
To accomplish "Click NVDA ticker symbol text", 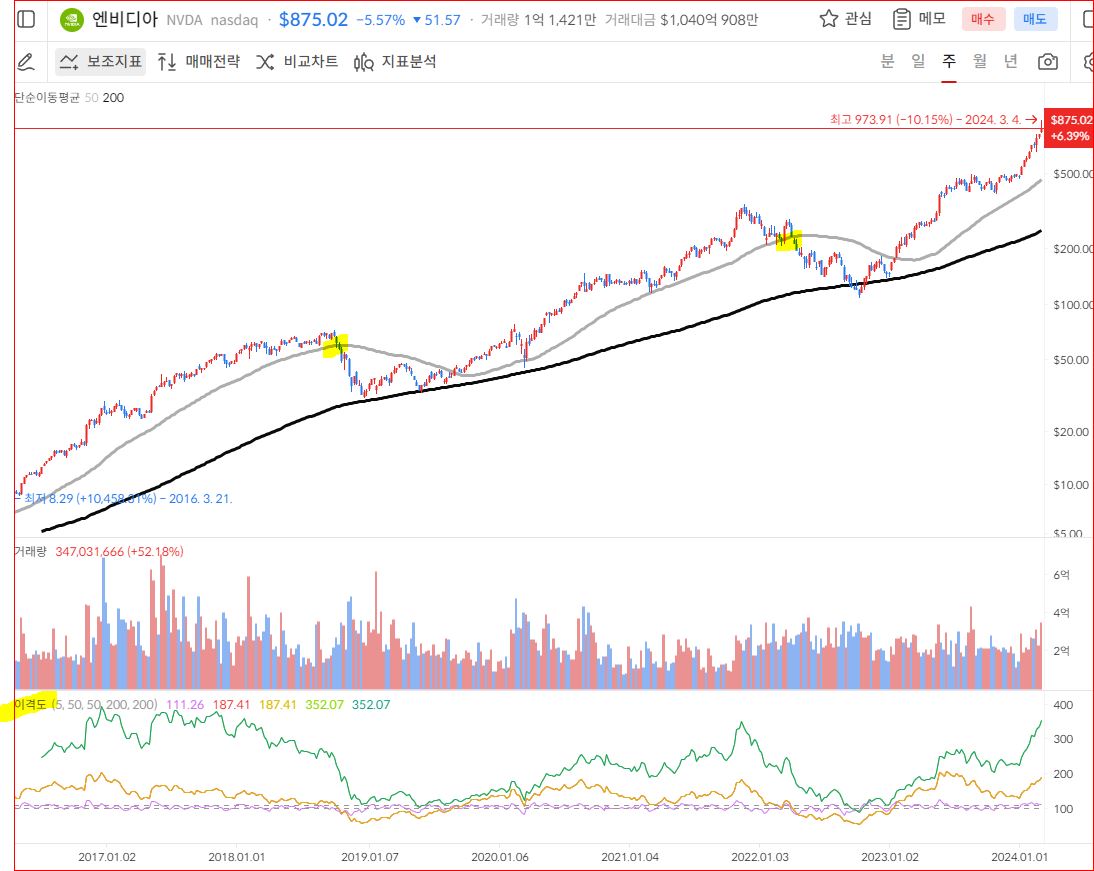I will coord(184,20).
